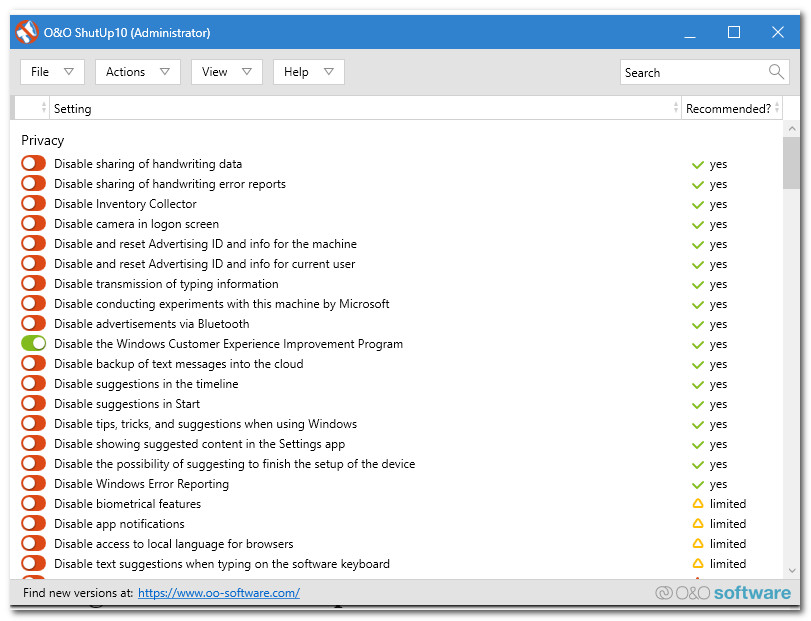Click yellow warning triangle for app notifications
This screenshot has height=621, width=811.
(698, 523)
